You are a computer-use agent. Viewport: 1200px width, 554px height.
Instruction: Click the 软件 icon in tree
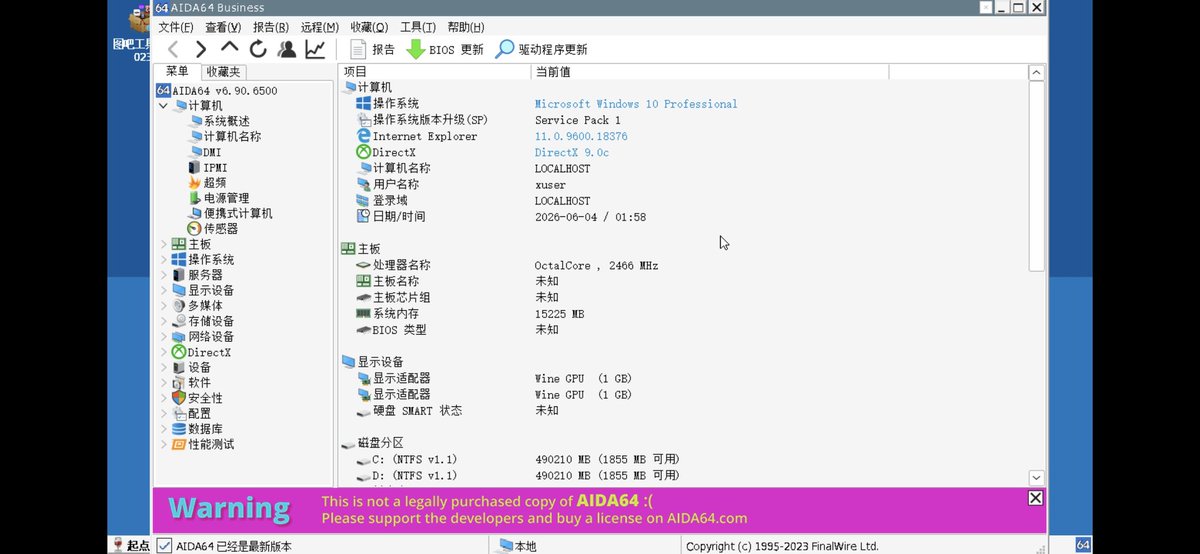pos(179,382)
